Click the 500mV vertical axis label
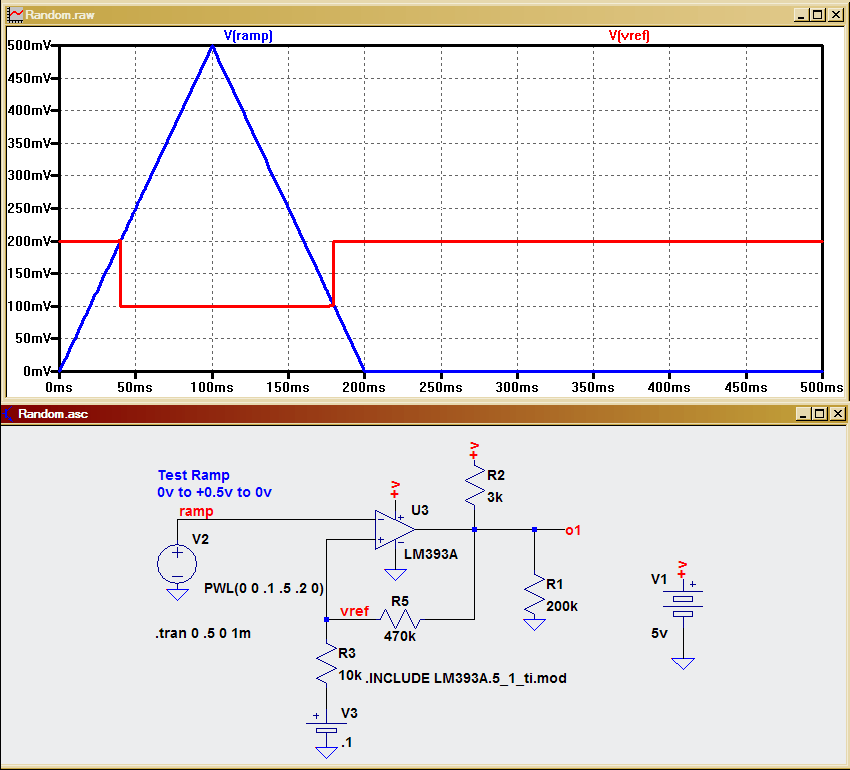 29,45
